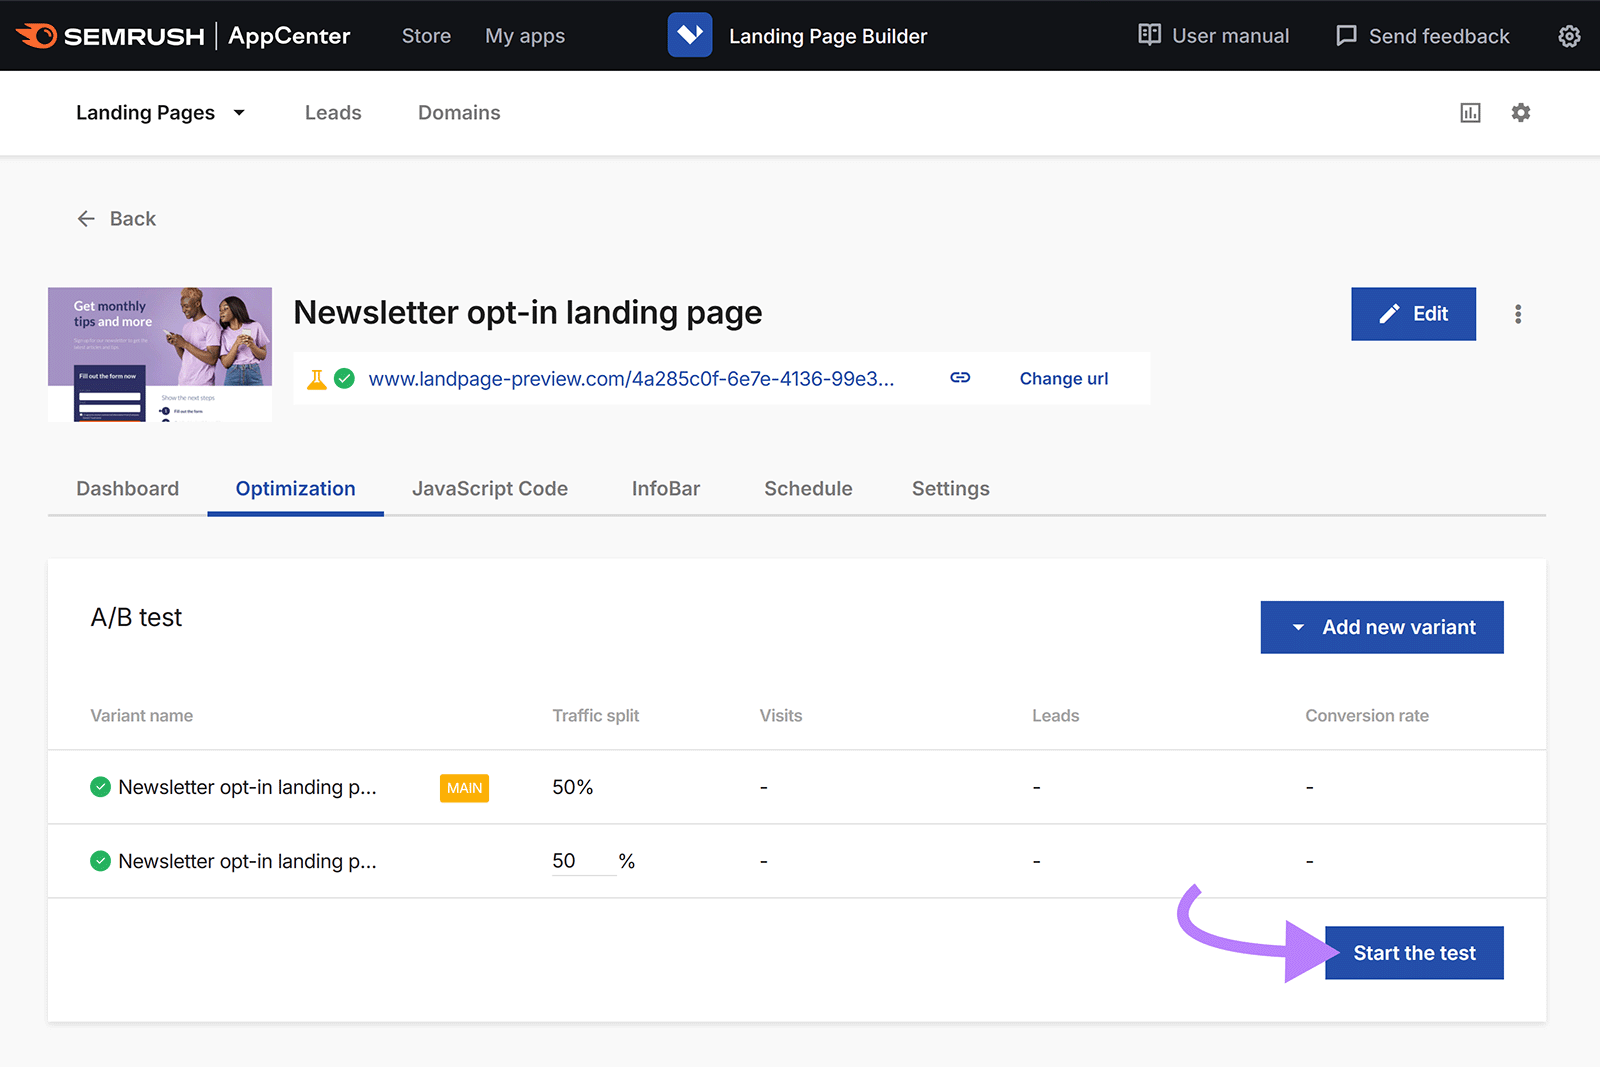Expand the Landing Pages dropdown

(x=238, y=113)
